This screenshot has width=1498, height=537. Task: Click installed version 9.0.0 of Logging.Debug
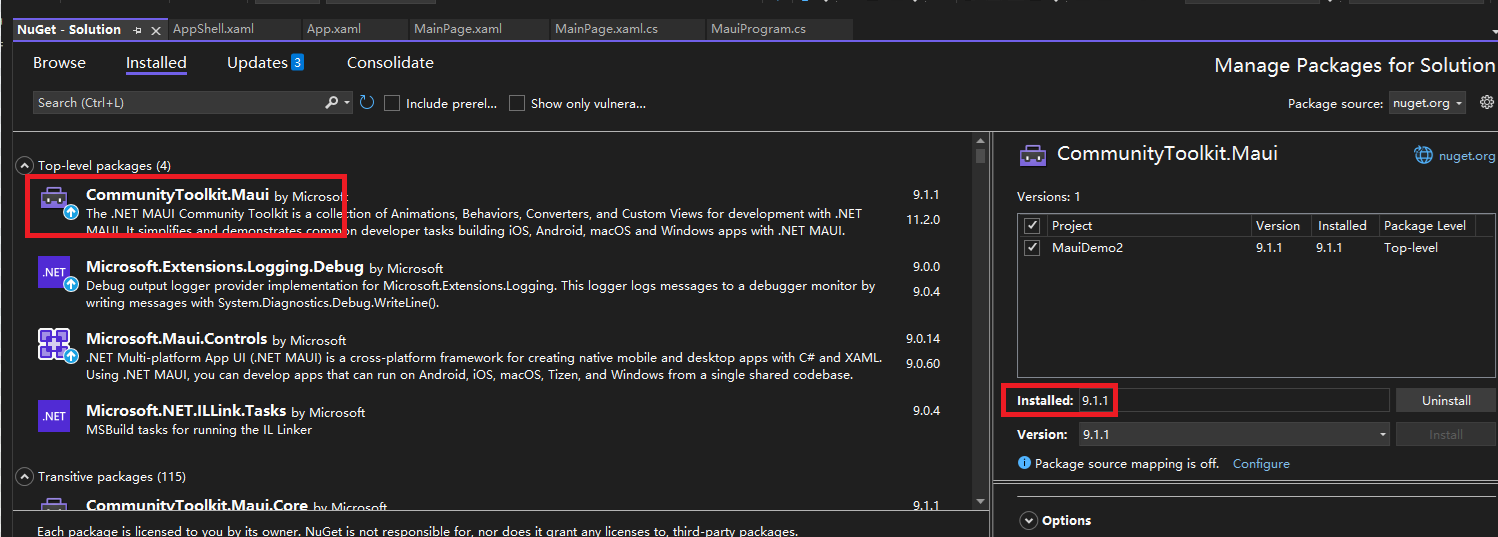point(926,267)
